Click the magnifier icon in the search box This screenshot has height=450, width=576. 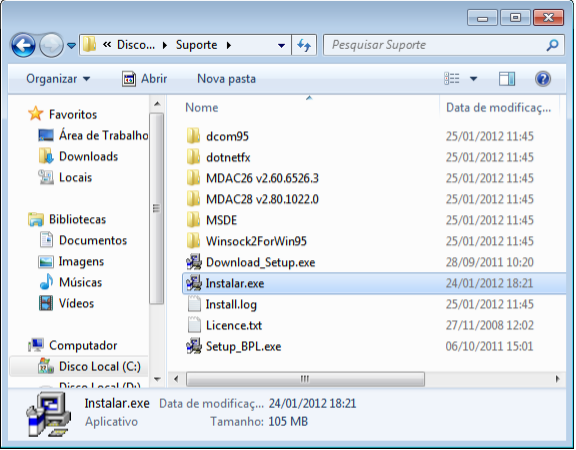552,45
